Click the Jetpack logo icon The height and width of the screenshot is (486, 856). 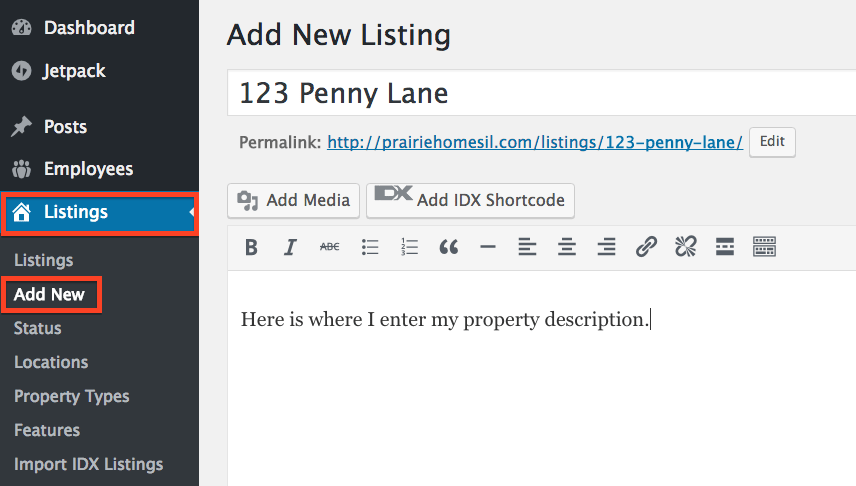[22, 71]
